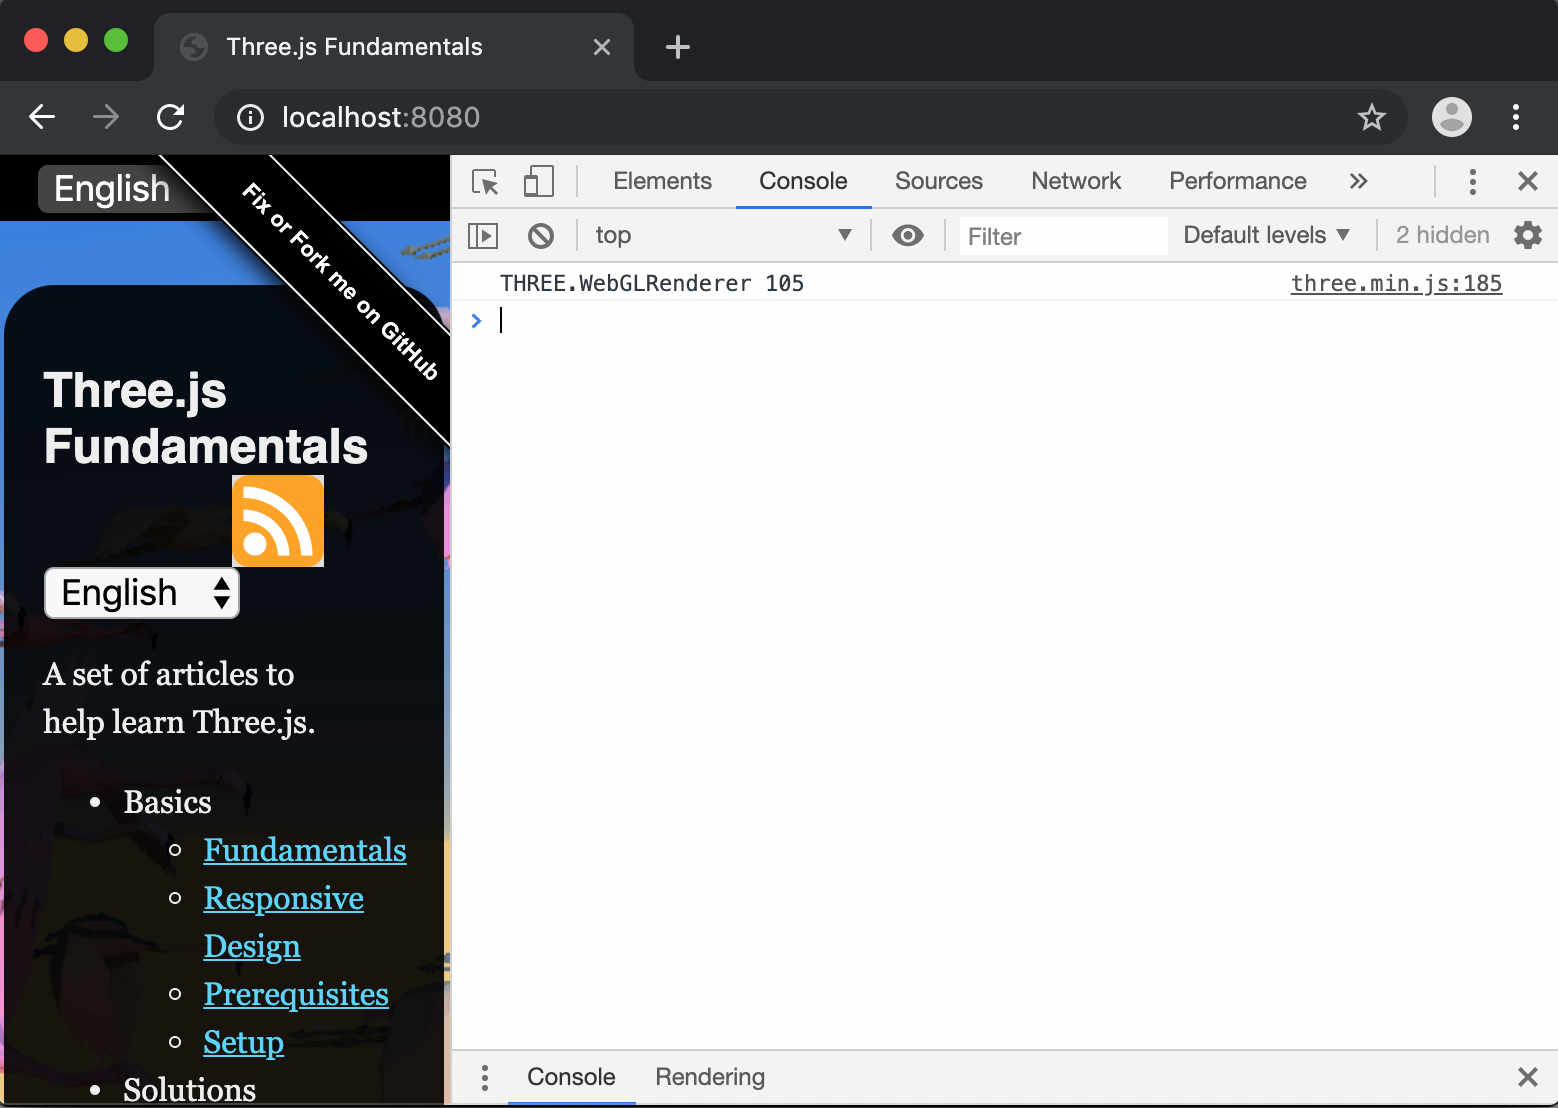1558x1108 pixels.
Task: Activate the inspect element picker icon
Action: 485,182
